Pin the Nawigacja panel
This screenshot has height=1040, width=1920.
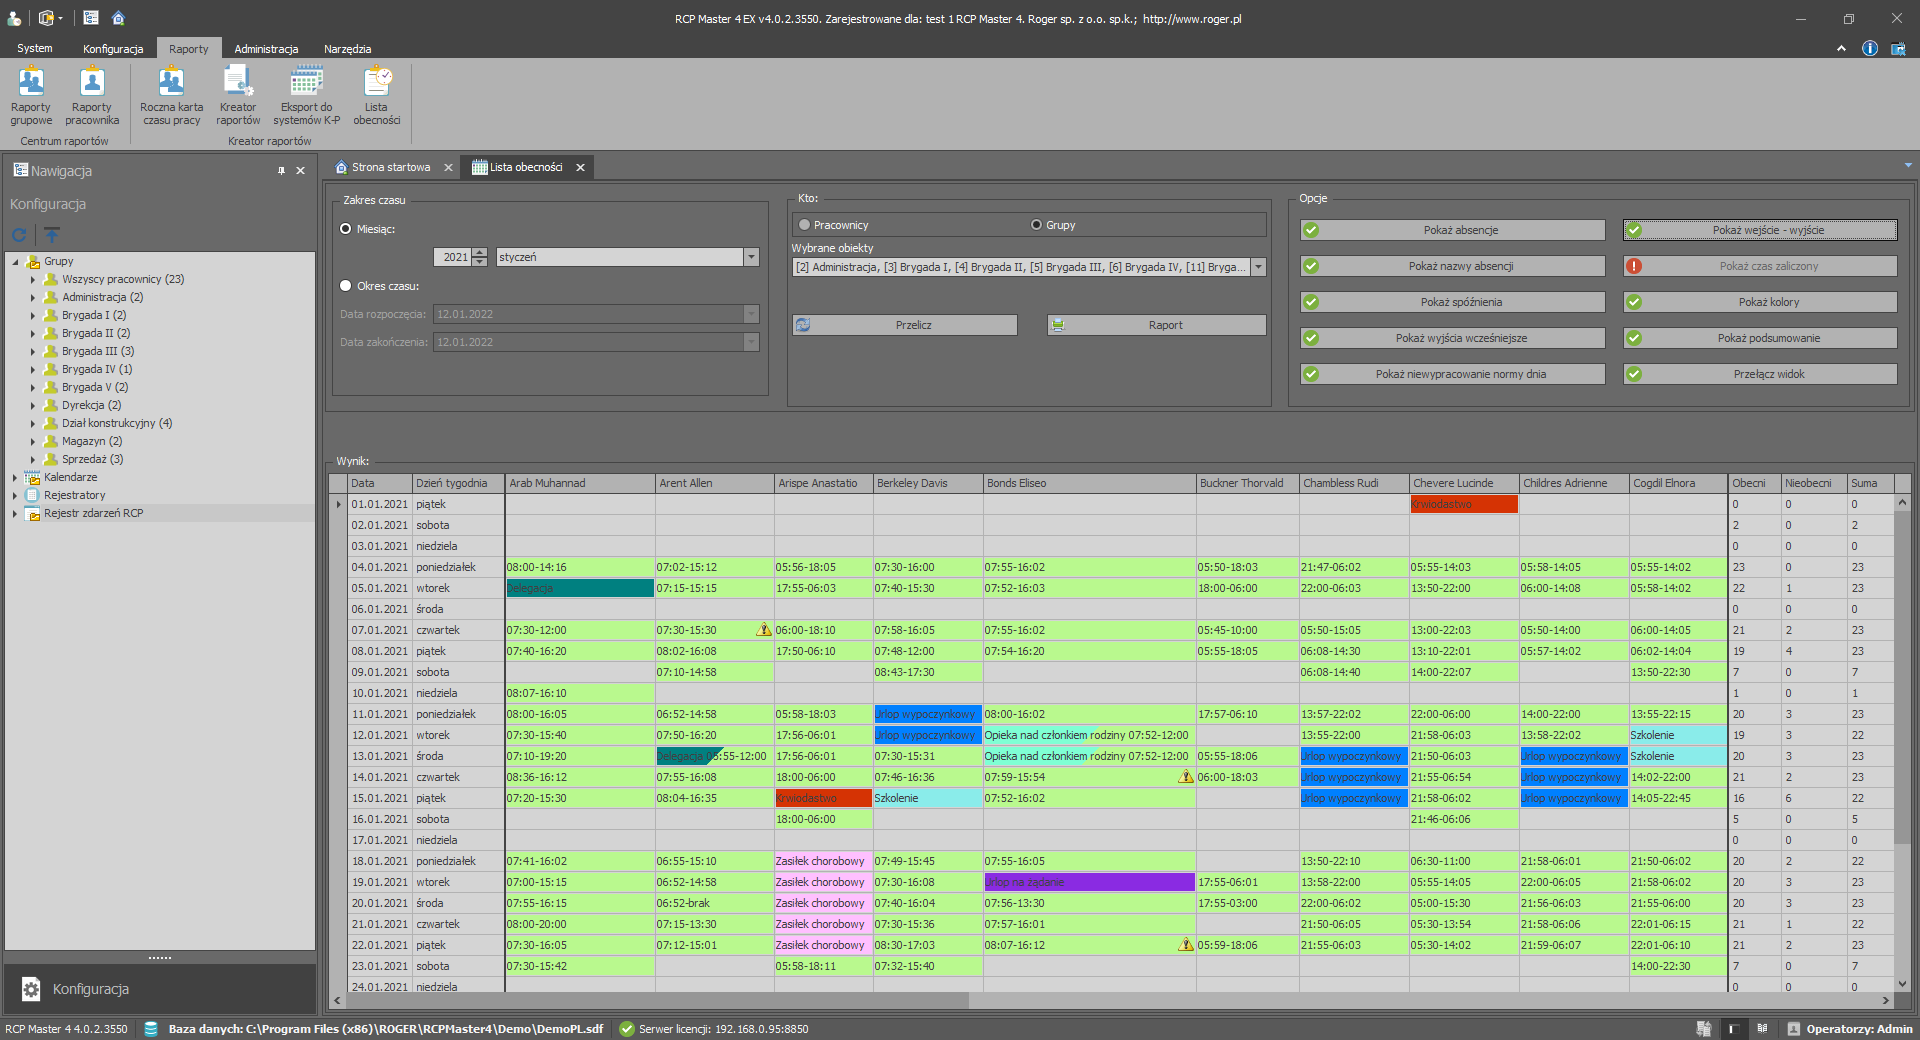click(281, 171)
